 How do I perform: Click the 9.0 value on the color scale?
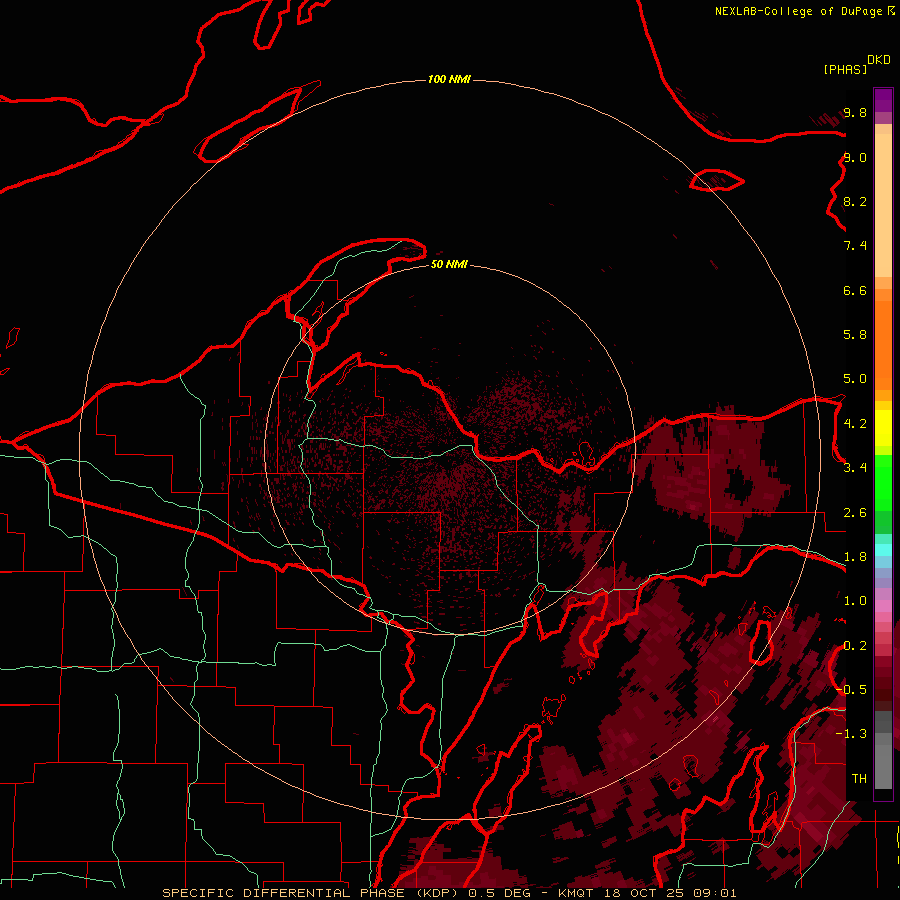[855, 157]
